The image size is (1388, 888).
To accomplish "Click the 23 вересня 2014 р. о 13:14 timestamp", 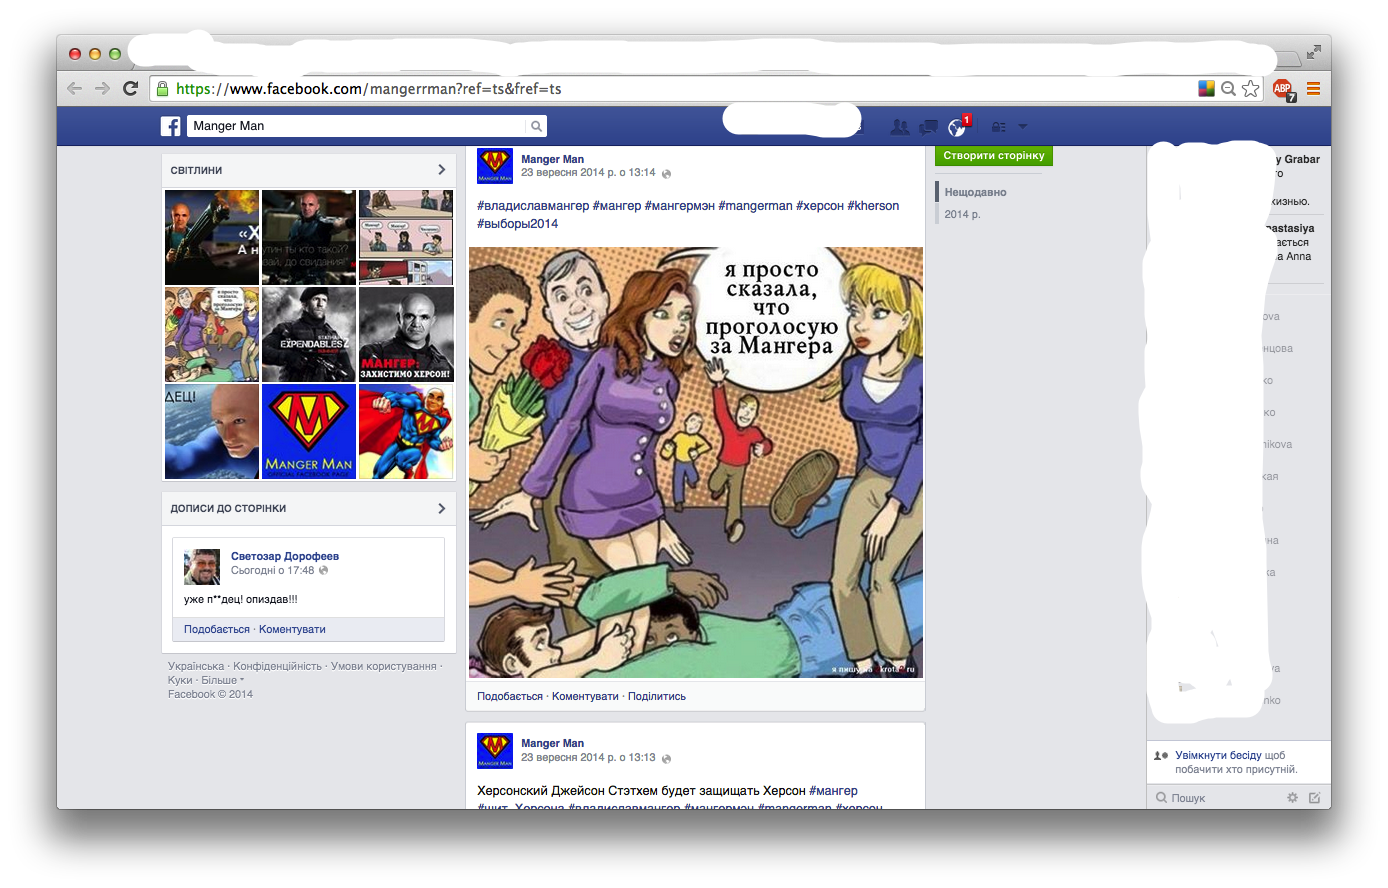I will point(588,173).
